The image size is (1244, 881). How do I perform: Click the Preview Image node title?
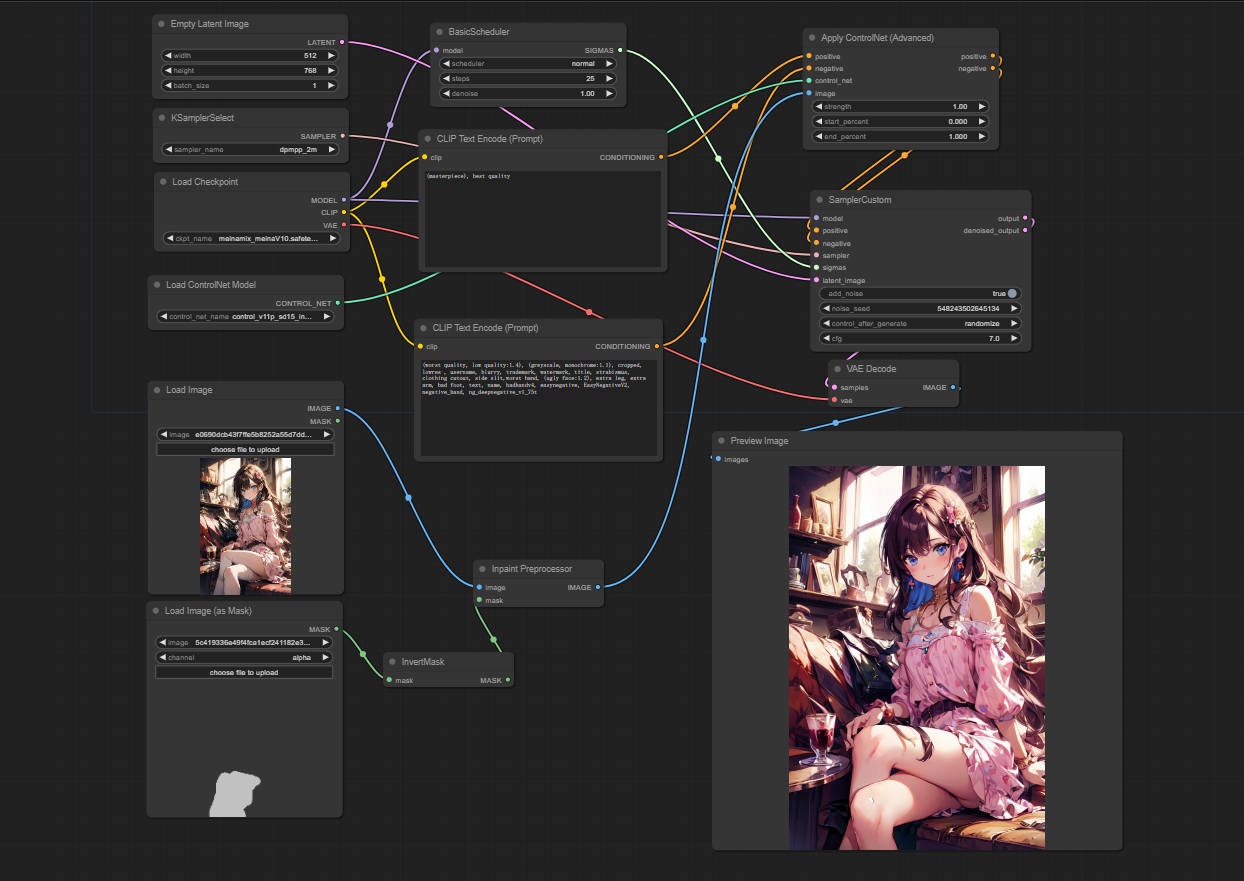(759, 441)
